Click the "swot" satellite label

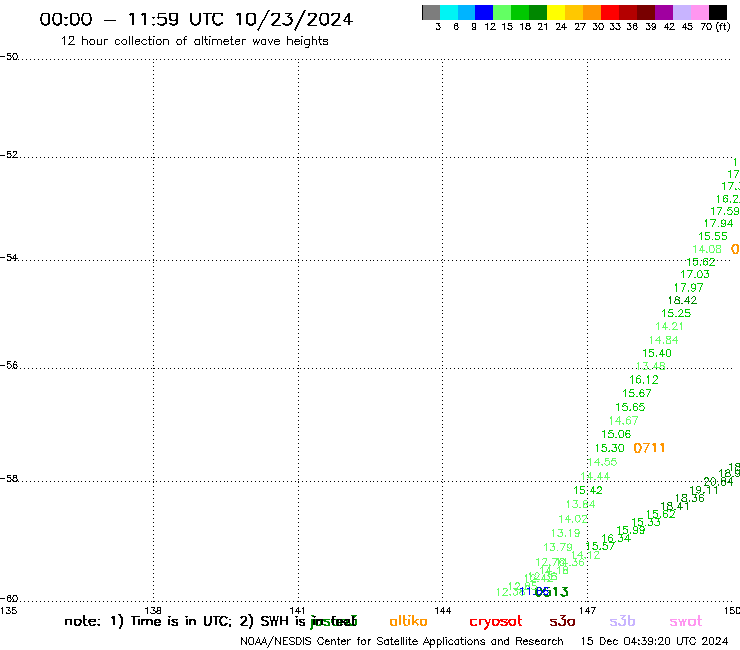(686, 622)
